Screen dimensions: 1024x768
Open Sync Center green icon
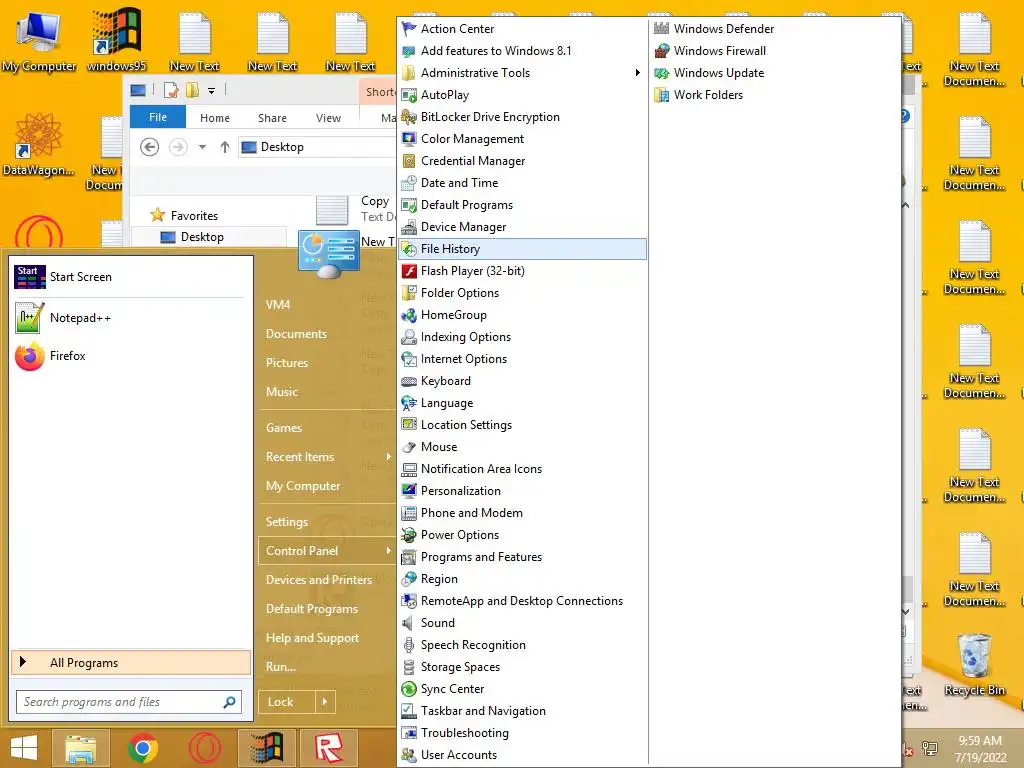coord(409,689)
